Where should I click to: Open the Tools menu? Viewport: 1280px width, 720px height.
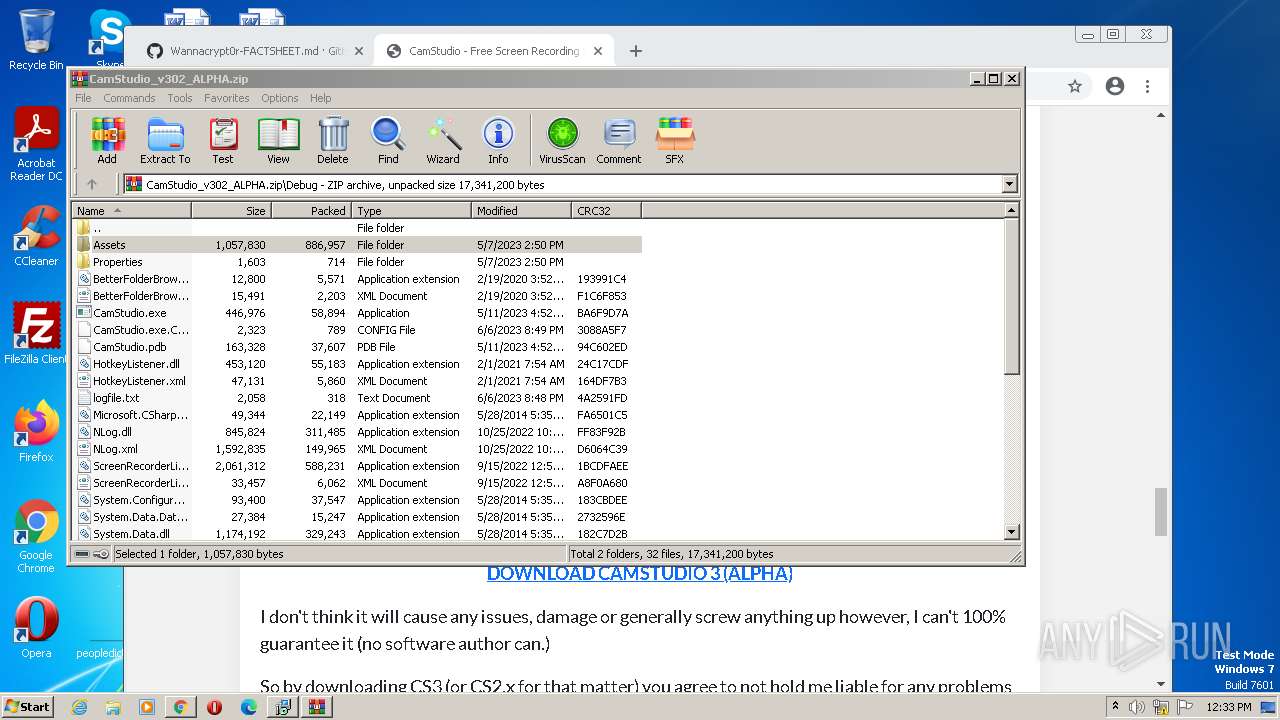(x=180, y=98)
